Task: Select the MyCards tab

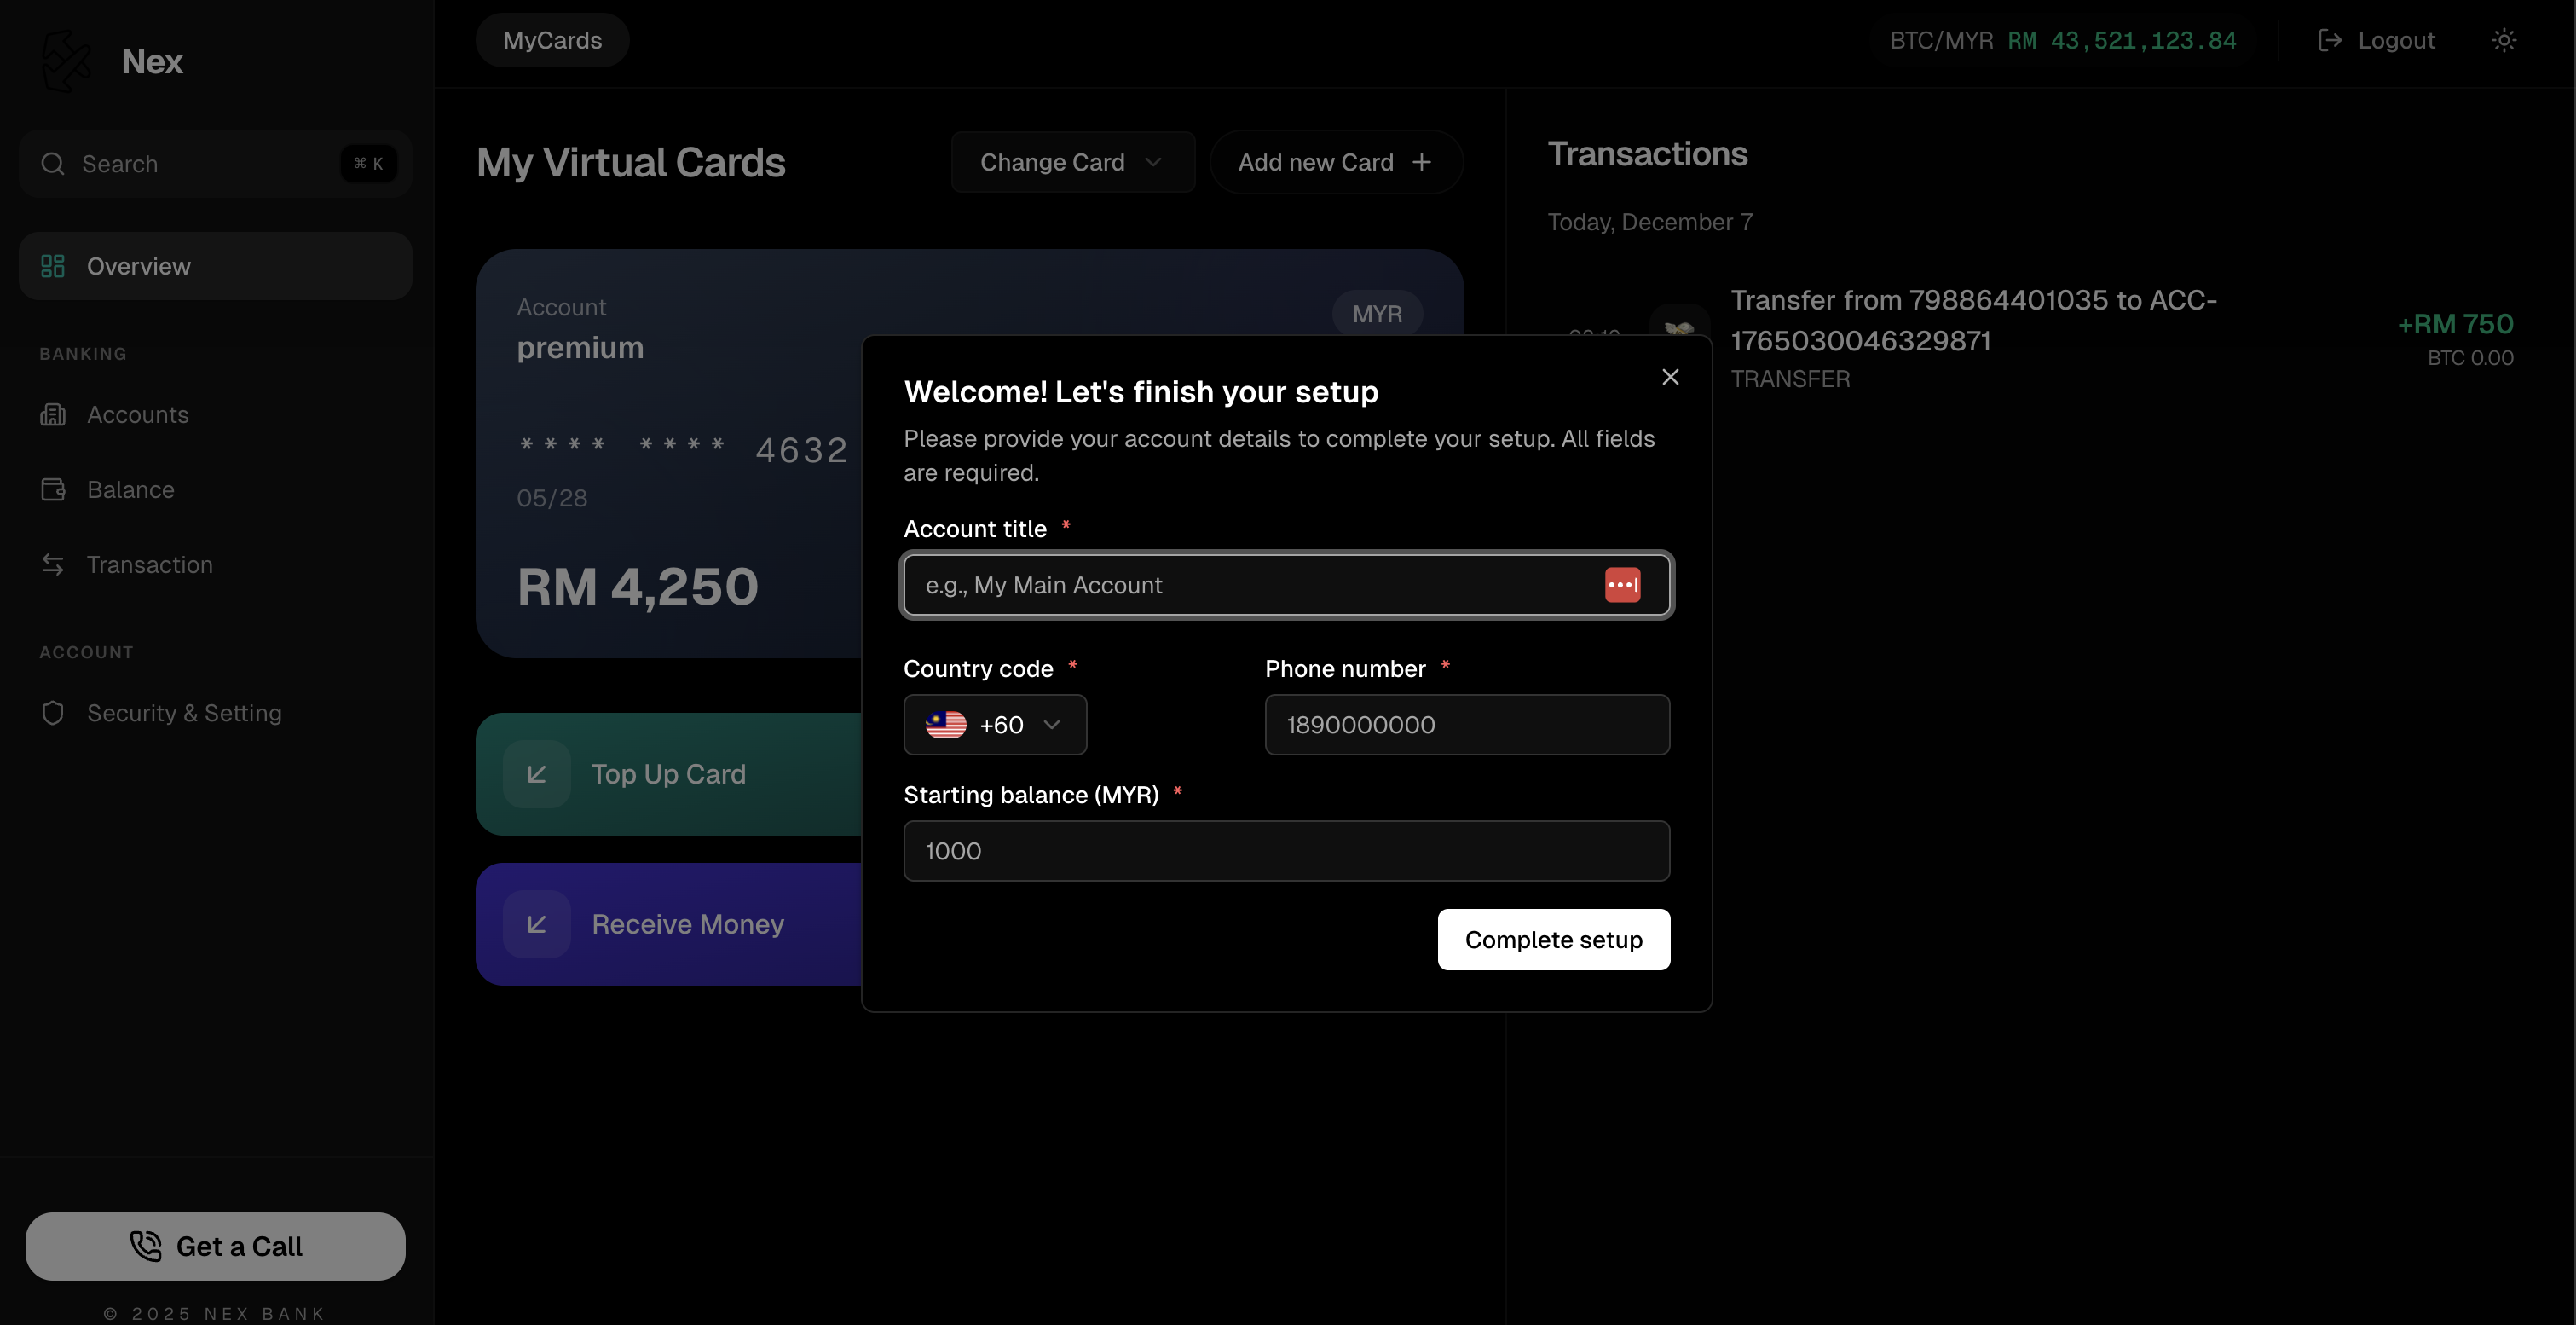Action: [x=552, y=41]
